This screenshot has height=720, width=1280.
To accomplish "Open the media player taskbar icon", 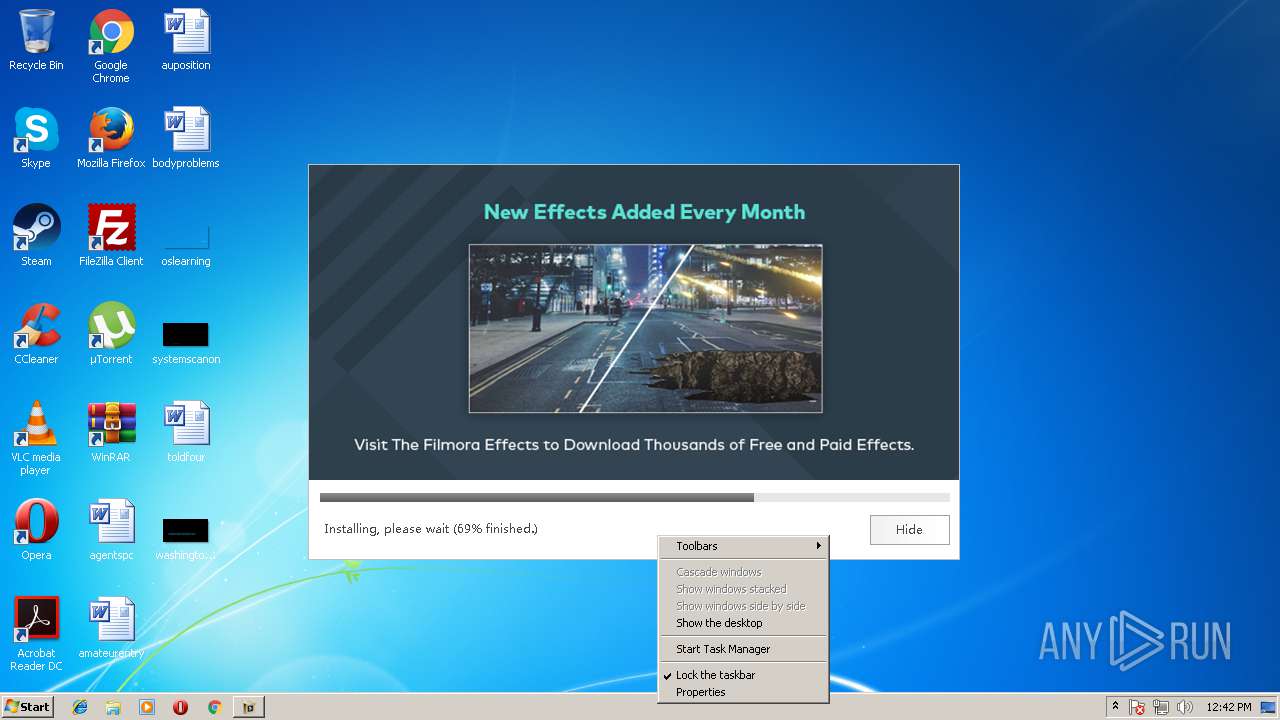I will pos(147,707).
